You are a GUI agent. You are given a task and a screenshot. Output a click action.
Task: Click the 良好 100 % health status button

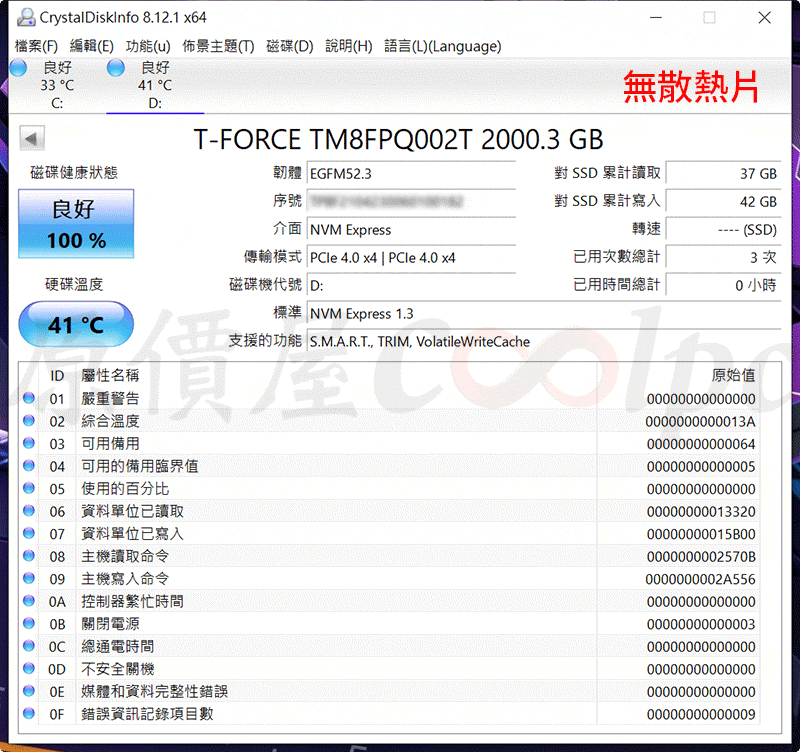click(77, 224)
